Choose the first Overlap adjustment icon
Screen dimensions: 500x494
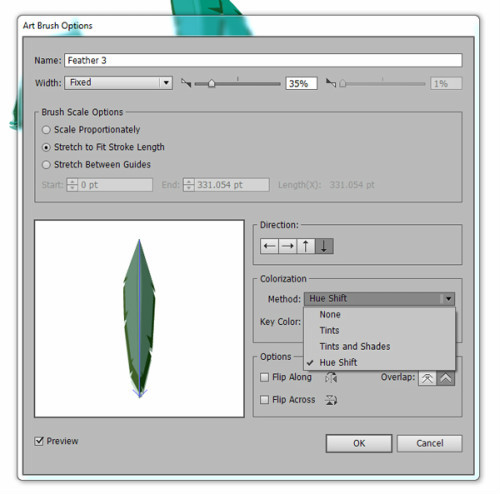pos(427,378)
